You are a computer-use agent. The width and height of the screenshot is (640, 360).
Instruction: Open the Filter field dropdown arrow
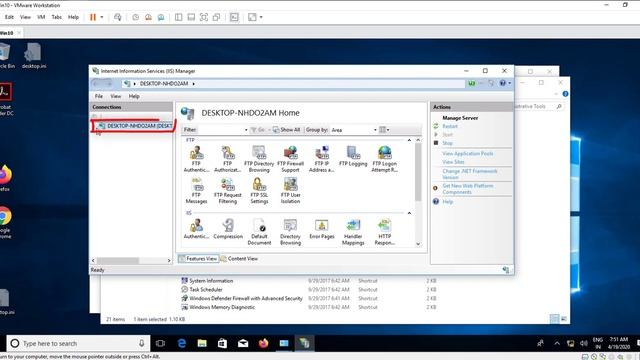pos(246,130)
